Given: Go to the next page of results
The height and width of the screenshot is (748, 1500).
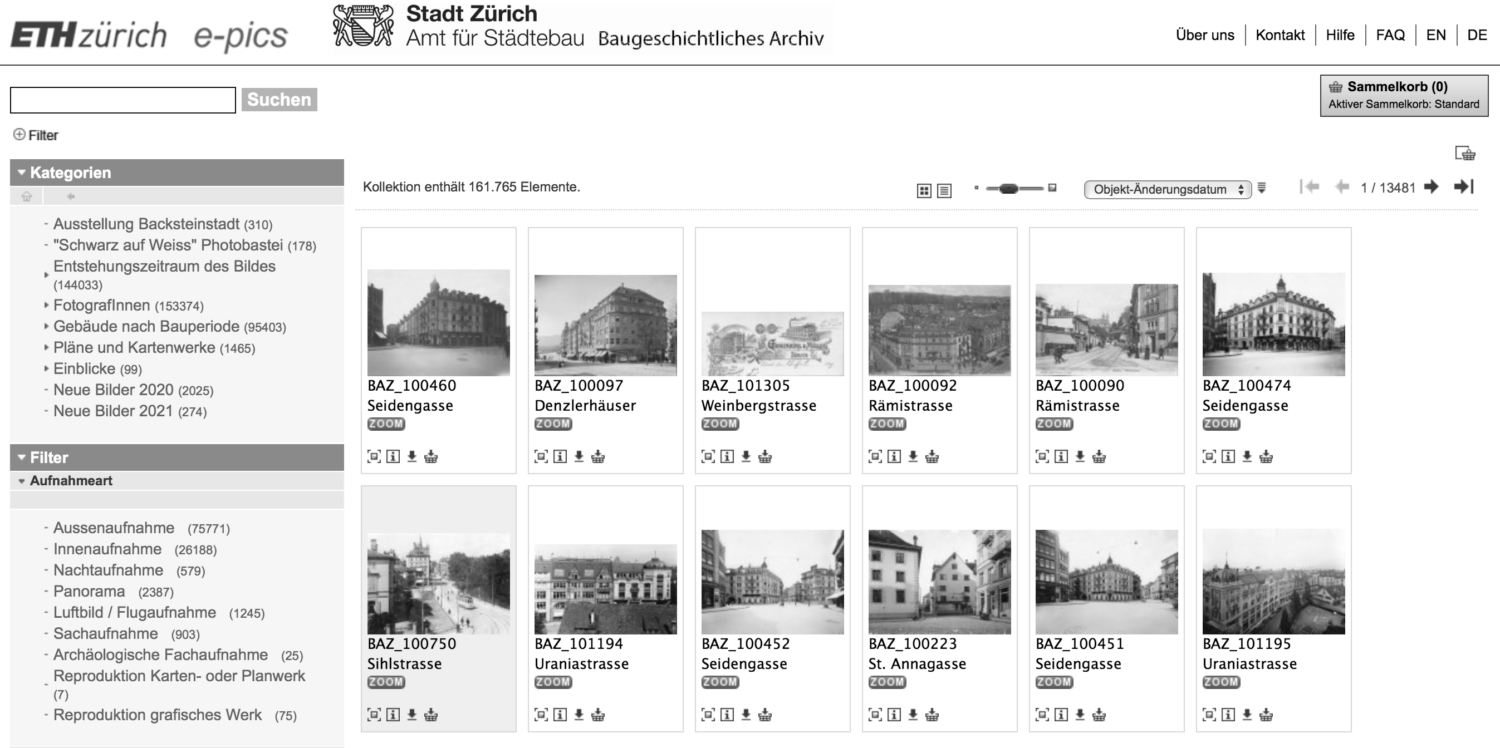Looking at the screenshot, I should tap(1432, 186).
